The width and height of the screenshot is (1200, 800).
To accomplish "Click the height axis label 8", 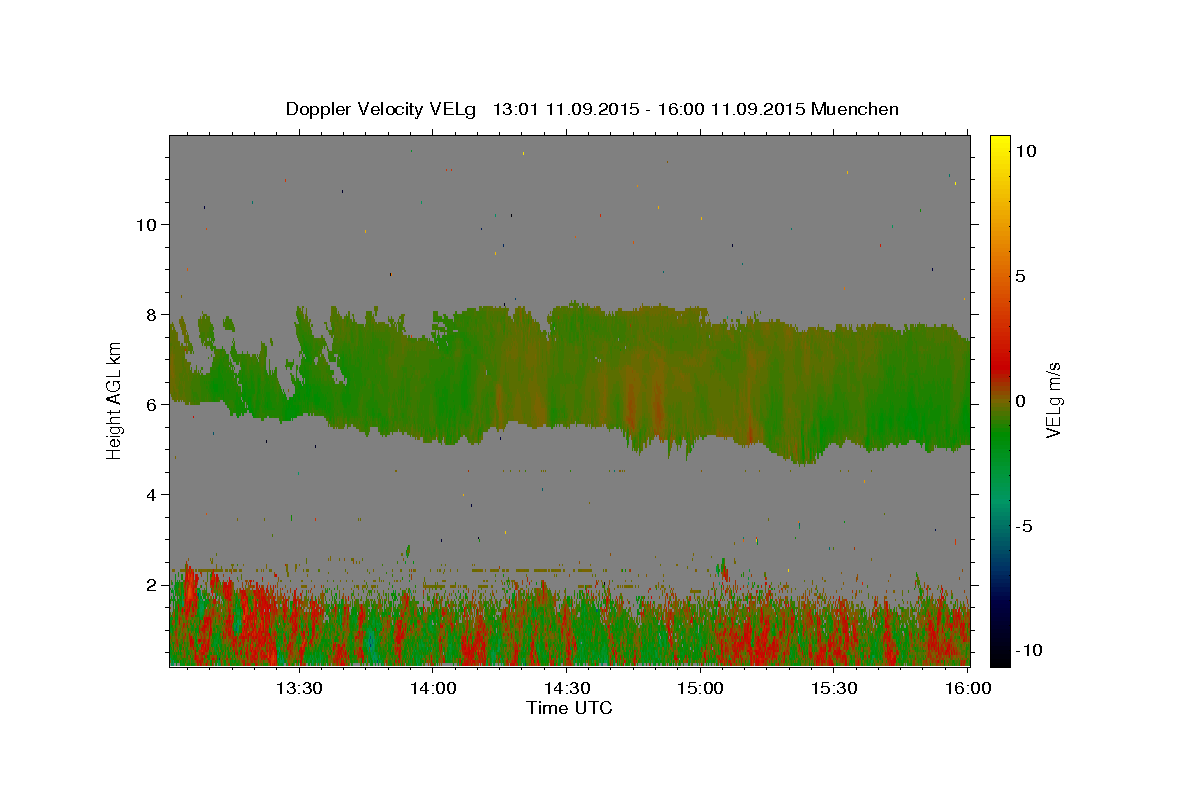I will (152, 314).
